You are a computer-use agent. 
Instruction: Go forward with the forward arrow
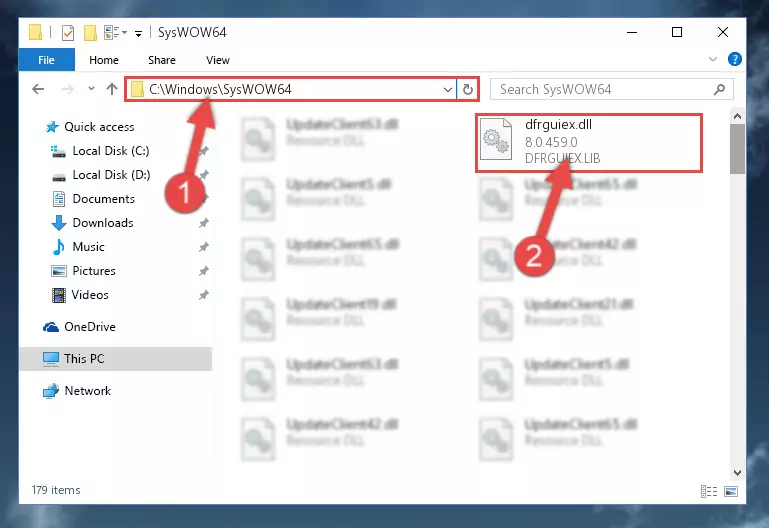pyautogui.click(x=68, y=89)
